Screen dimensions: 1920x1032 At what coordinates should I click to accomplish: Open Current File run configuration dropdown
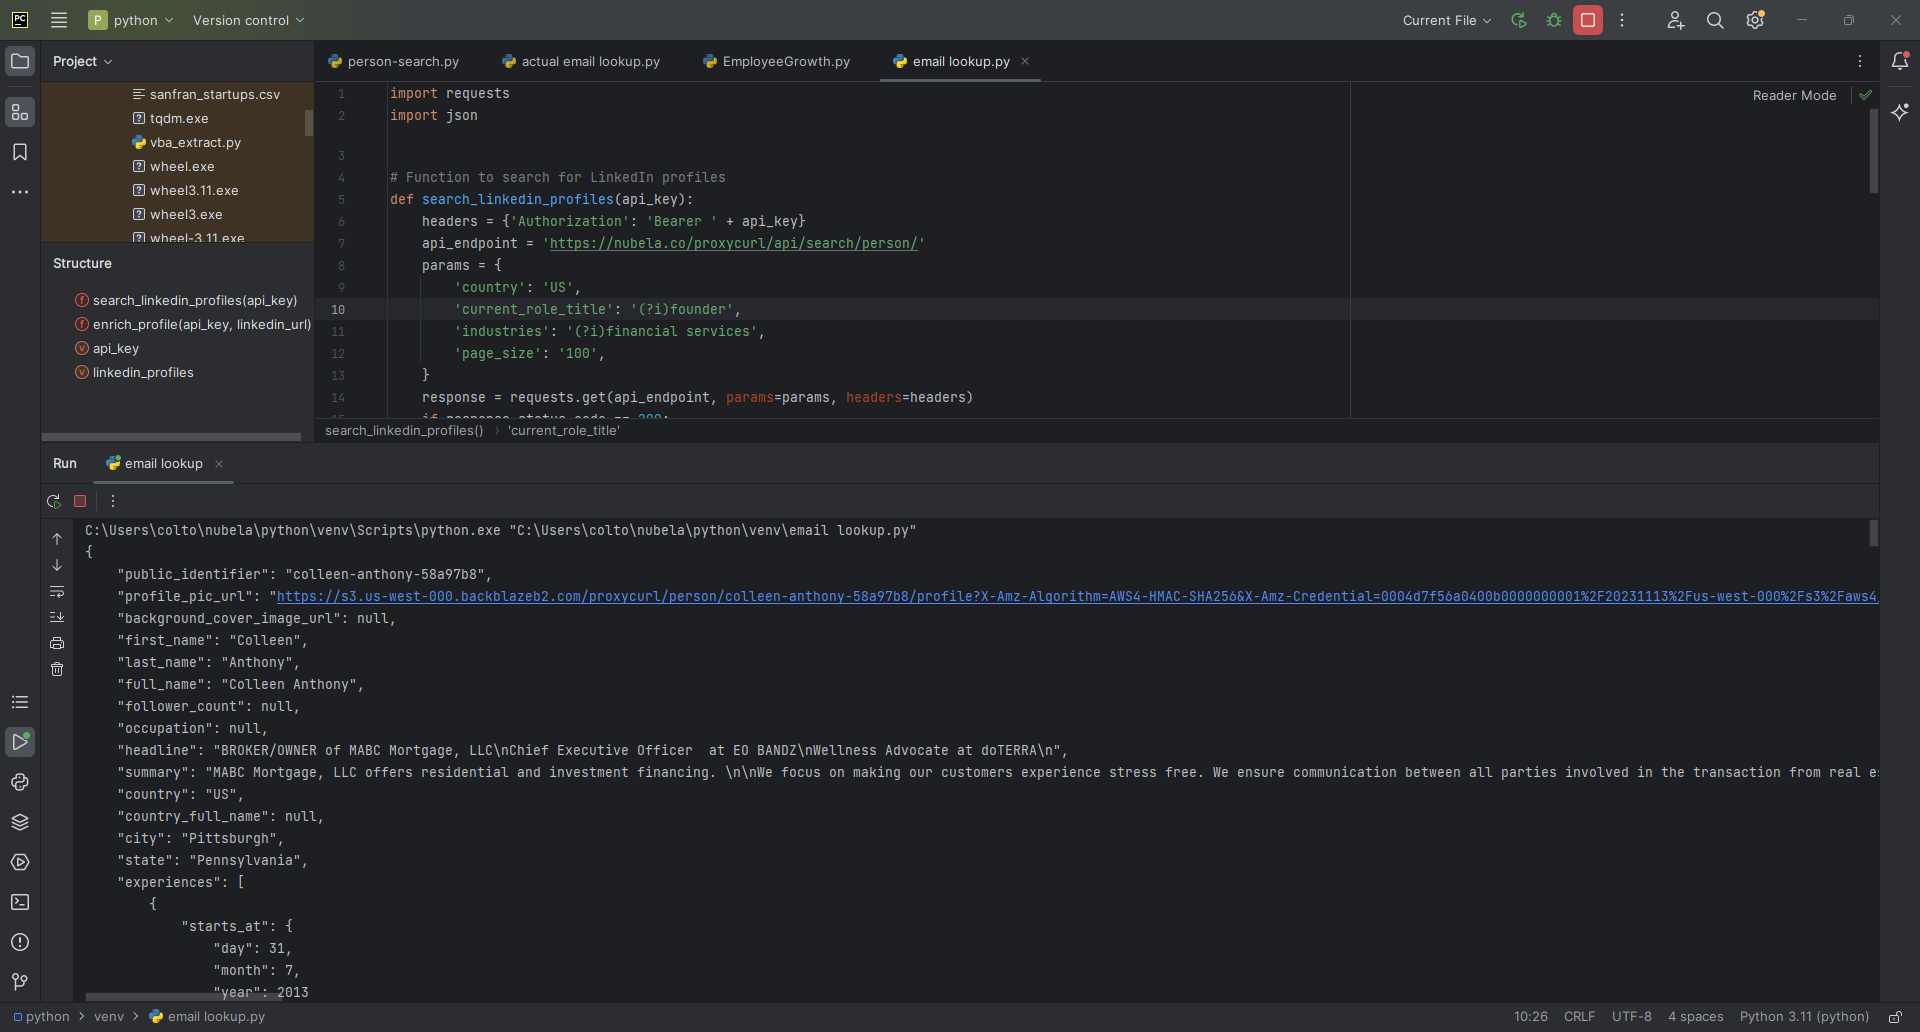[x=1446, y=20]
